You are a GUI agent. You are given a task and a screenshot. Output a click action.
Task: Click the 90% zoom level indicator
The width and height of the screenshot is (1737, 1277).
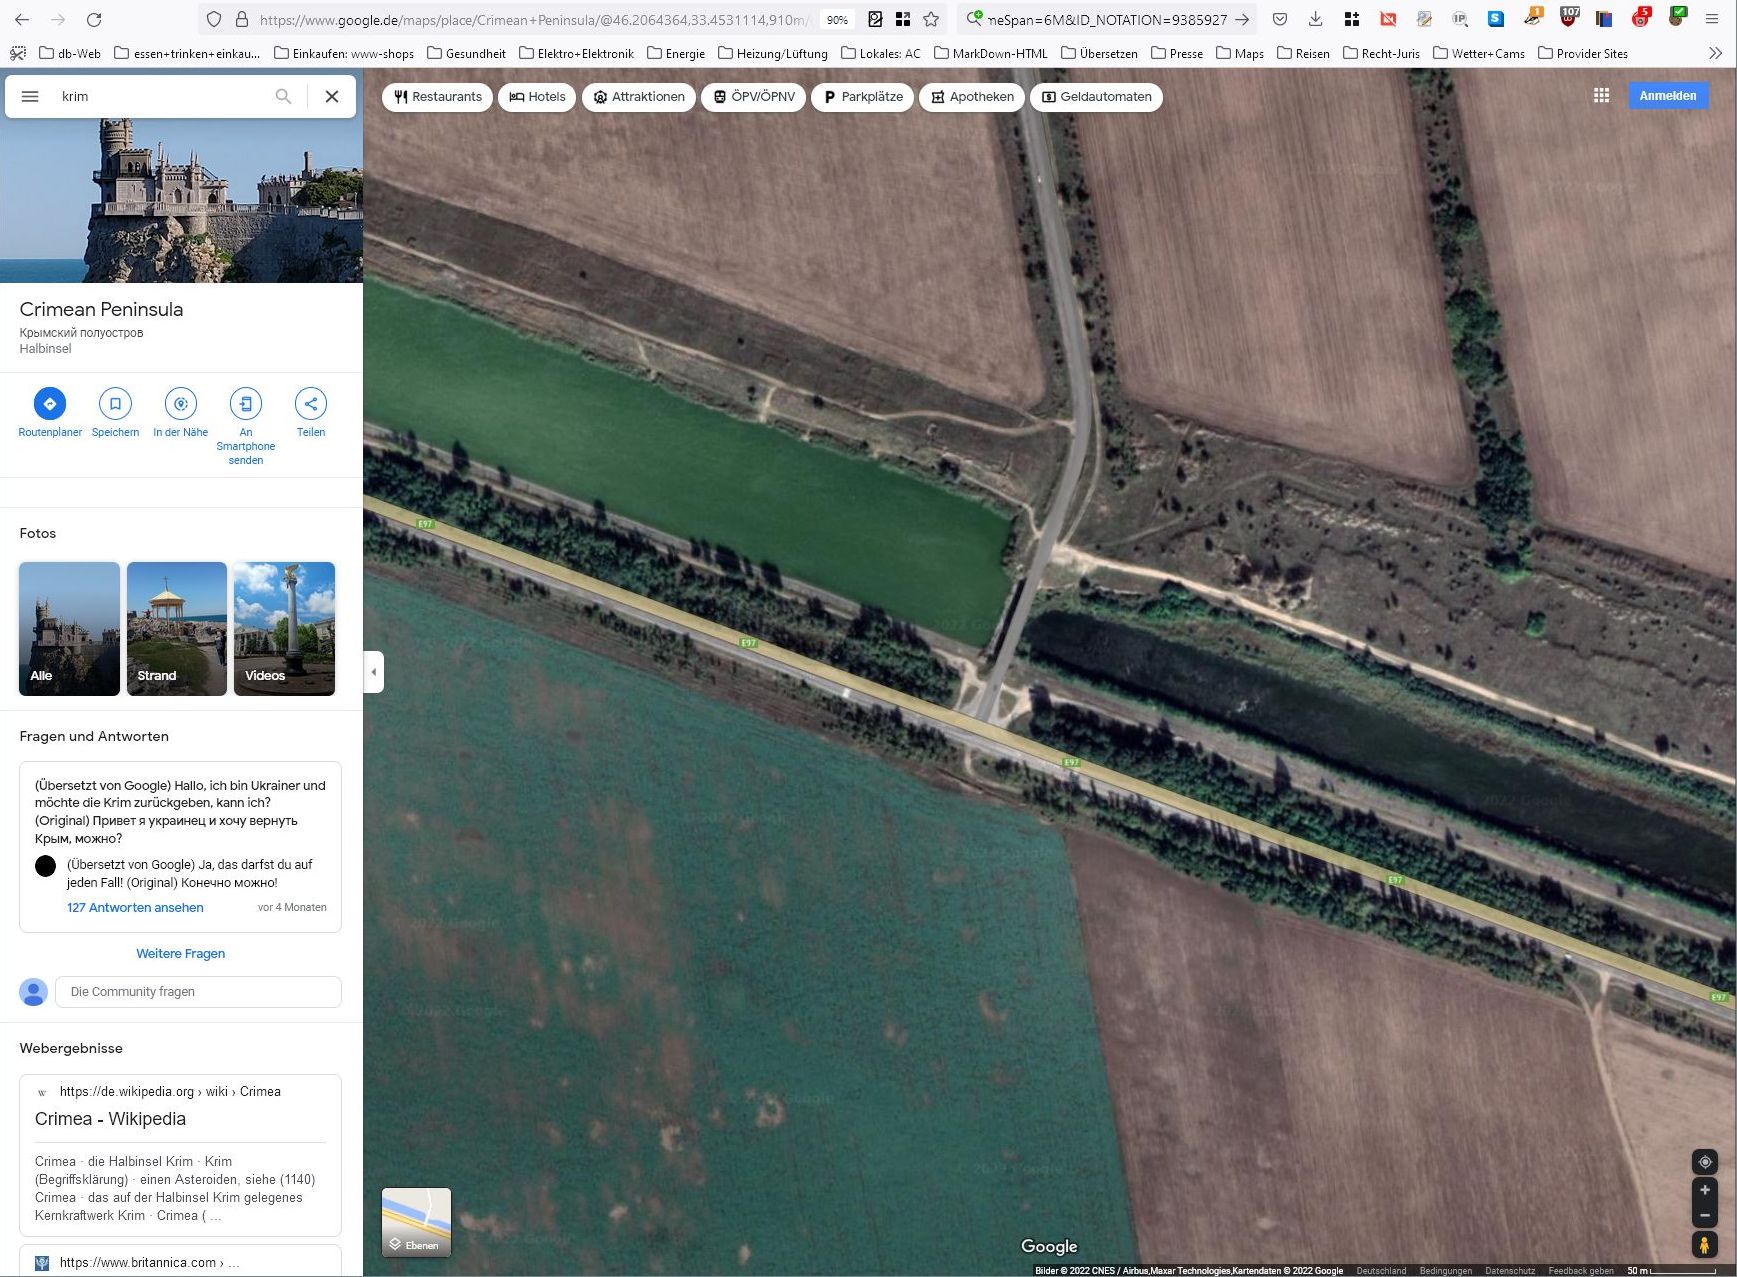click(x=837, y=20)
